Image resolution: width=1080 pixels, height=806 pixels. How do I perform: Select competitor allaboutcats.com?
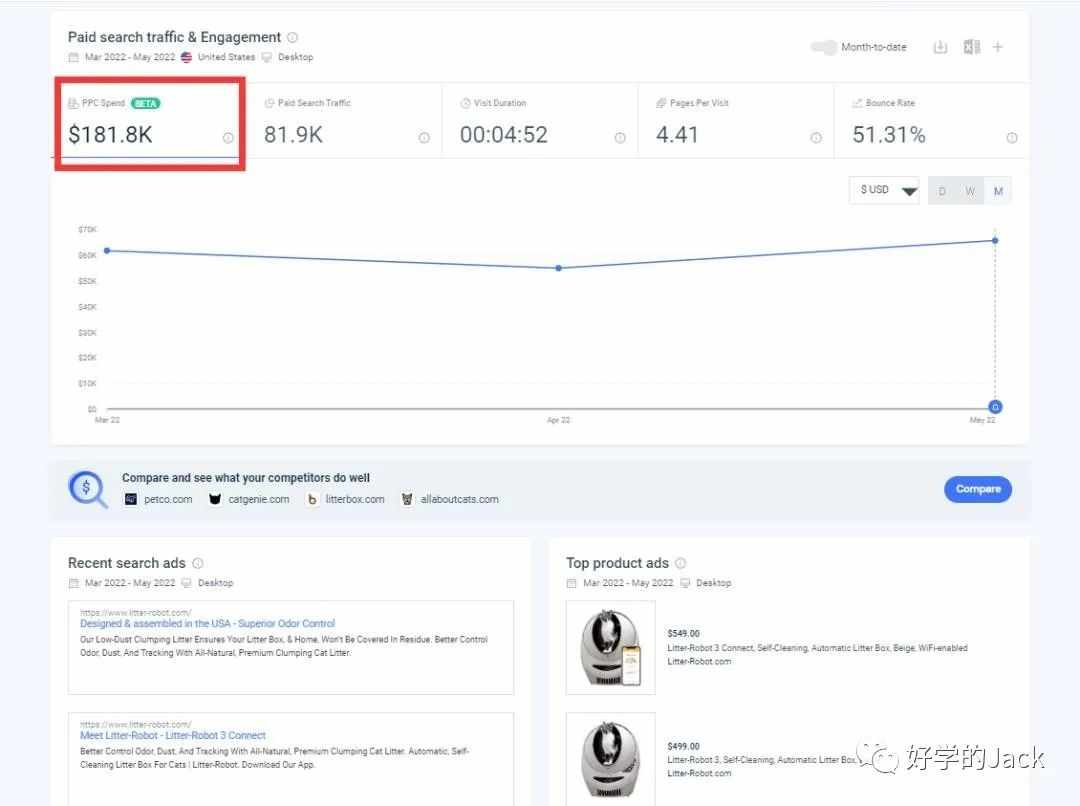[459, 499]
